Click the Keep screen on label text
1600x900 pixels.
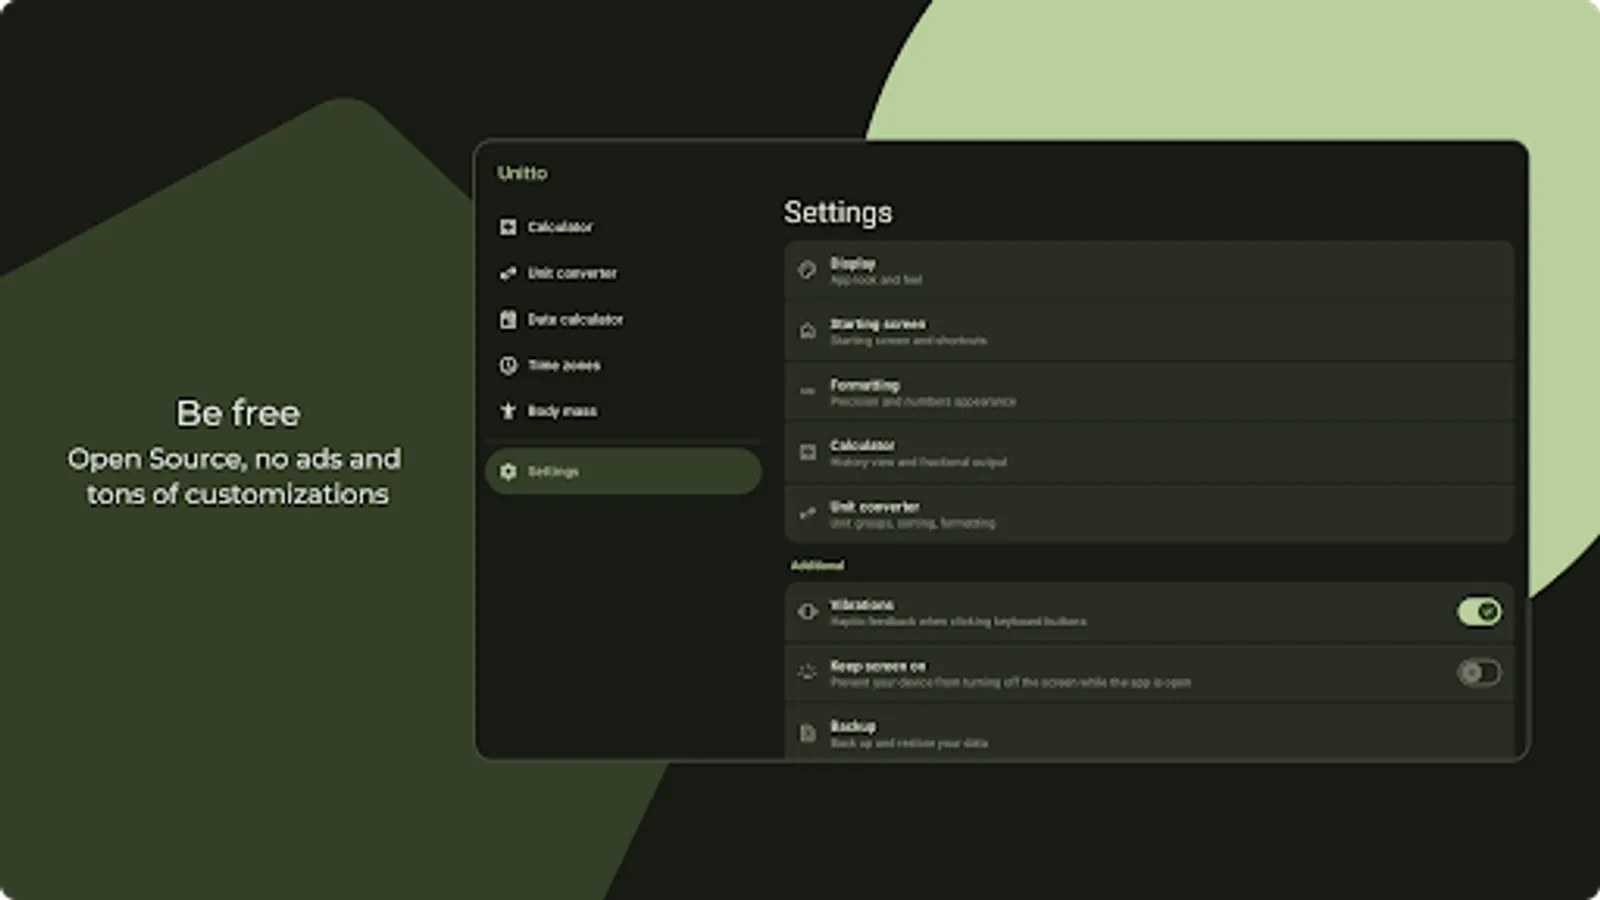(x=878, y=666)
